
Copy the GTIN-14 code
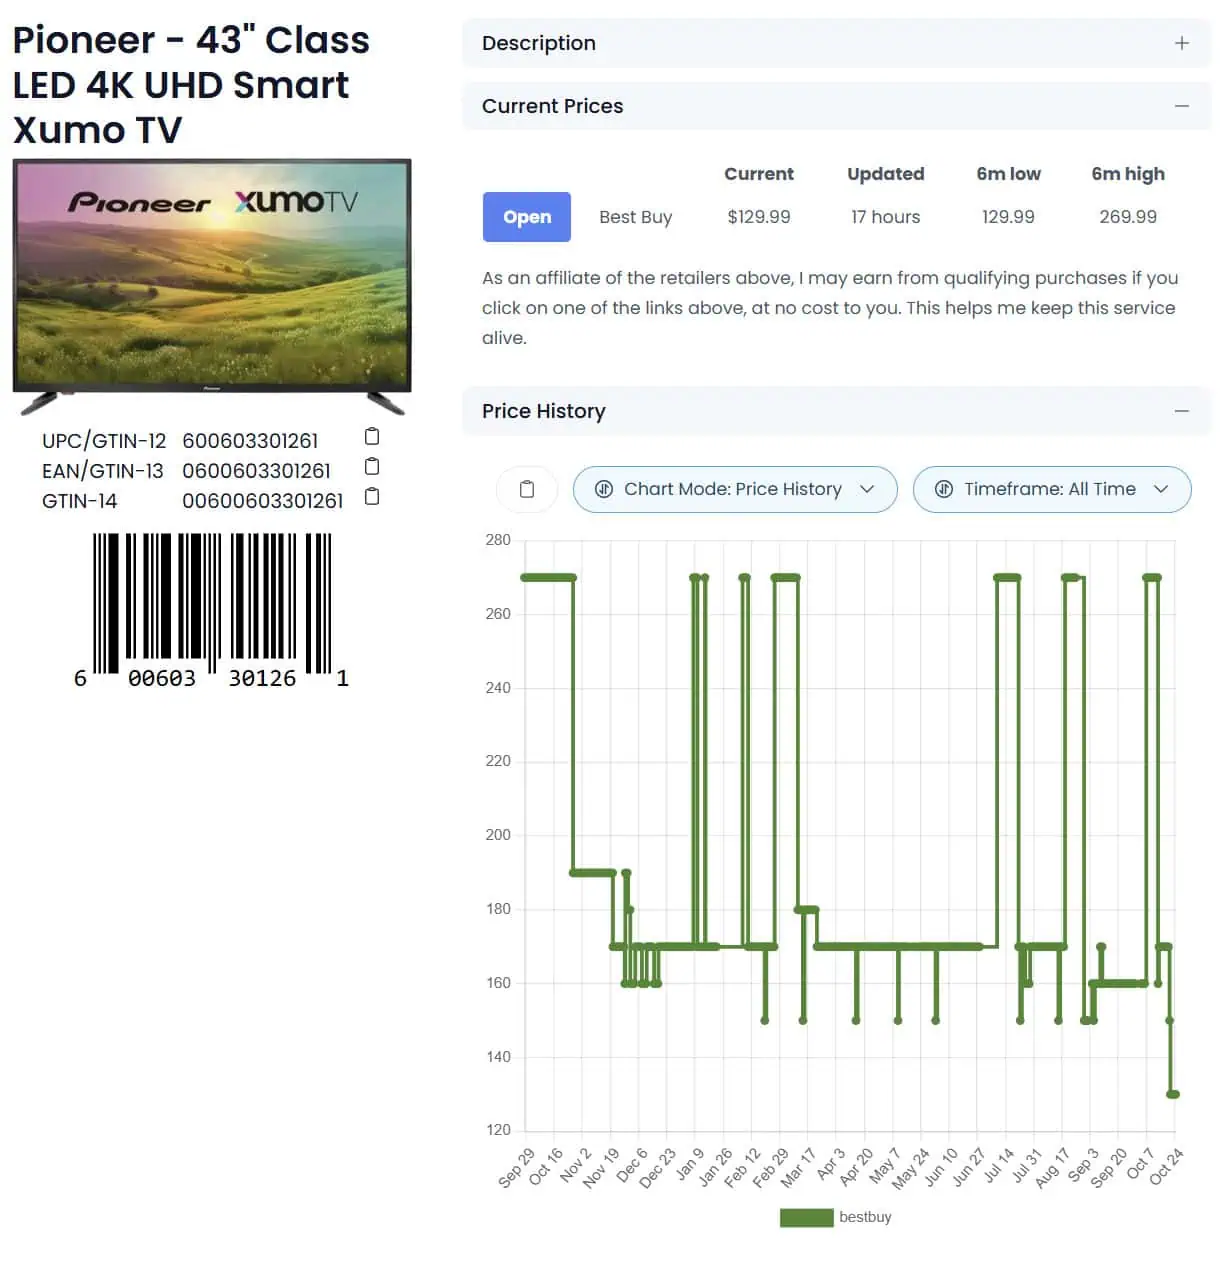pos(372,497)
